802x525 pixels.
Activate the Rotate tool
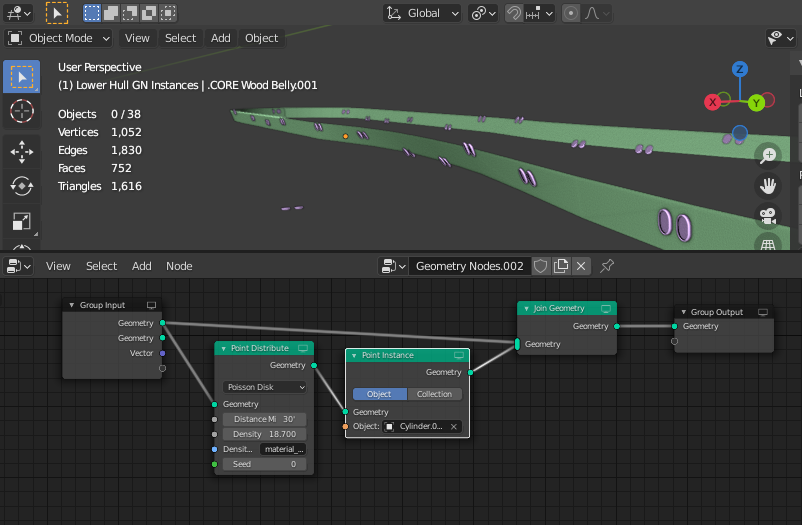click(x=21, y=186)
